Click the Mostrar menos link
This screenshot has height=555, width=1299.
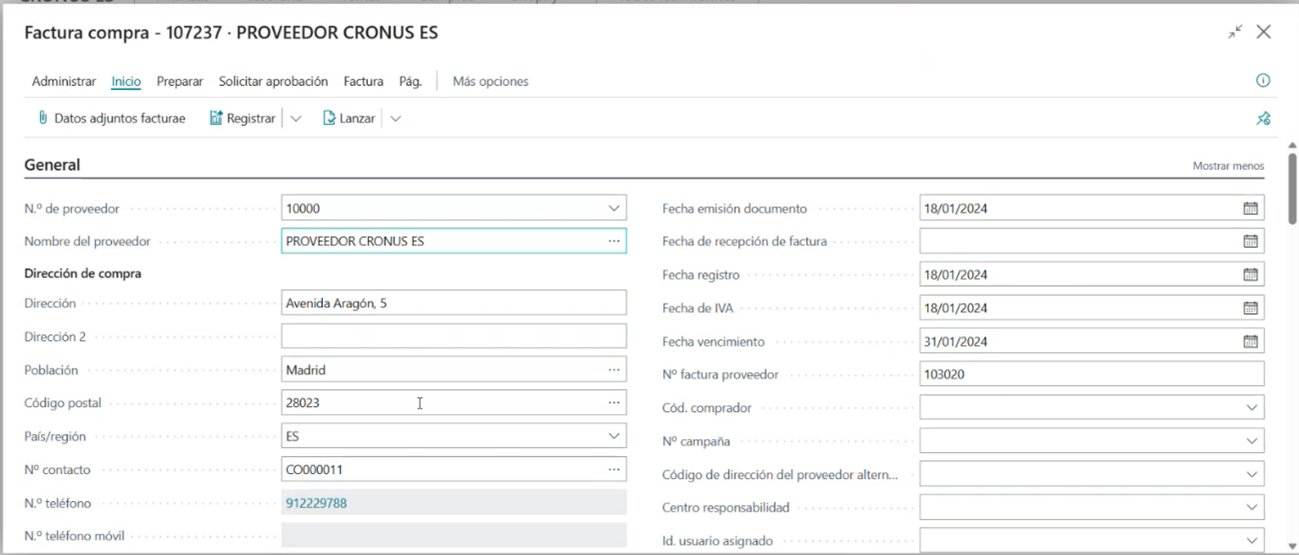click(1228, 166)
